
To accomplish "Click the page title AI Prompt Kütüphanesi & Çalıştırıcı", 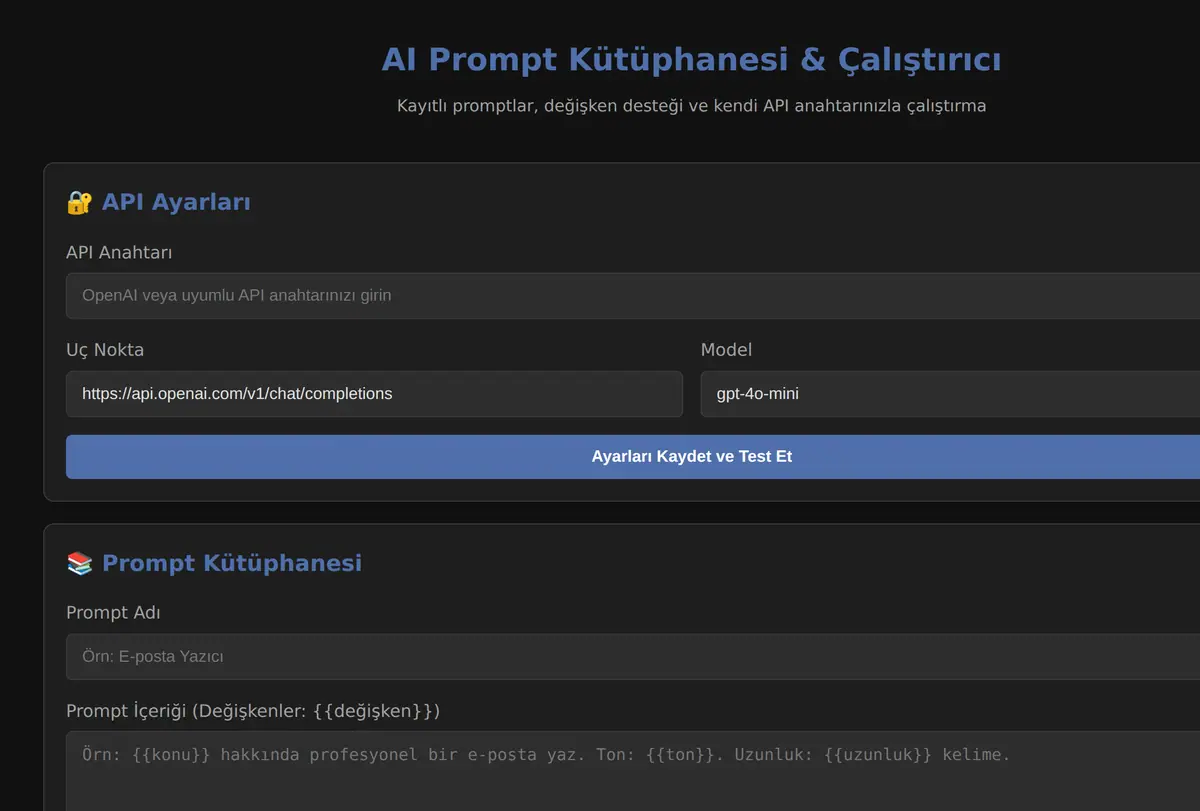I will click(x=691, y=59).
